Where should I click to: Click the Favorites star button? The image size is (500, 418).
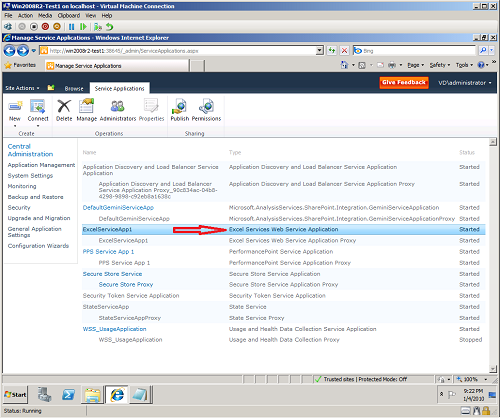20,65
